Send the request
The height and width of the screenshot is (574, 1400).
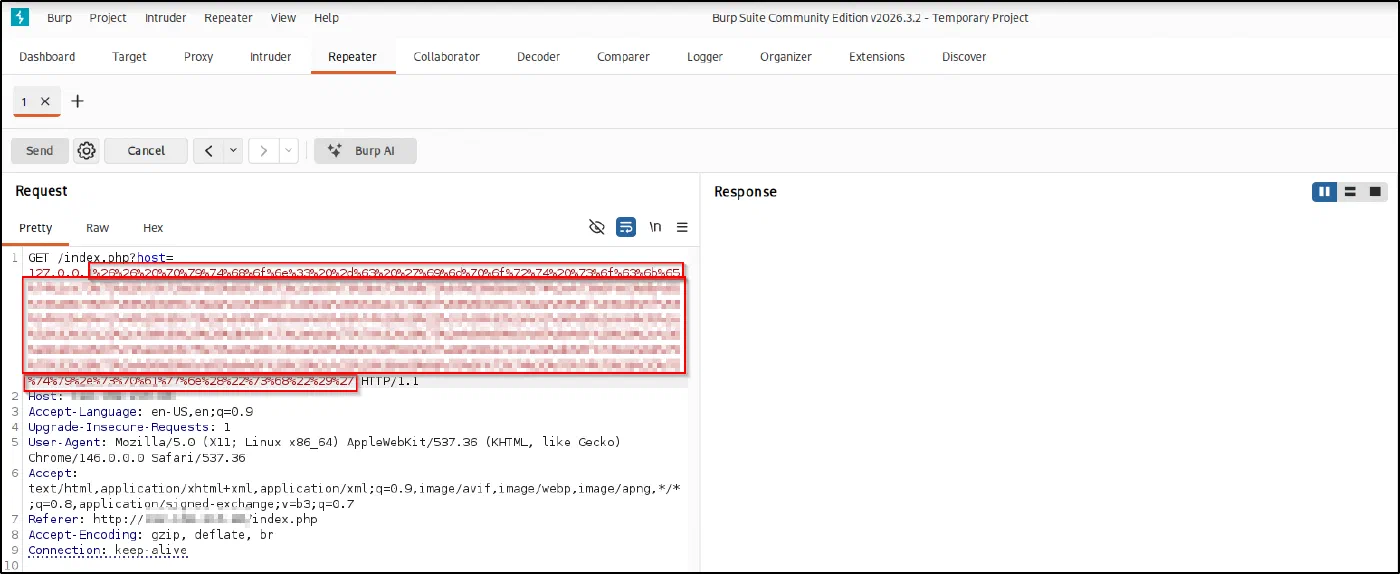[40, 151]
